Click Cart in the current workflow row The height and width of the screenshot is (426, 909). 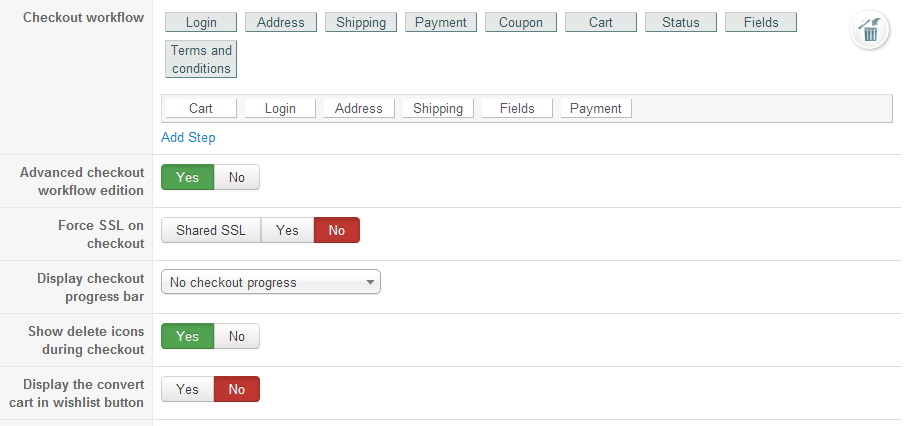[201, 108]
